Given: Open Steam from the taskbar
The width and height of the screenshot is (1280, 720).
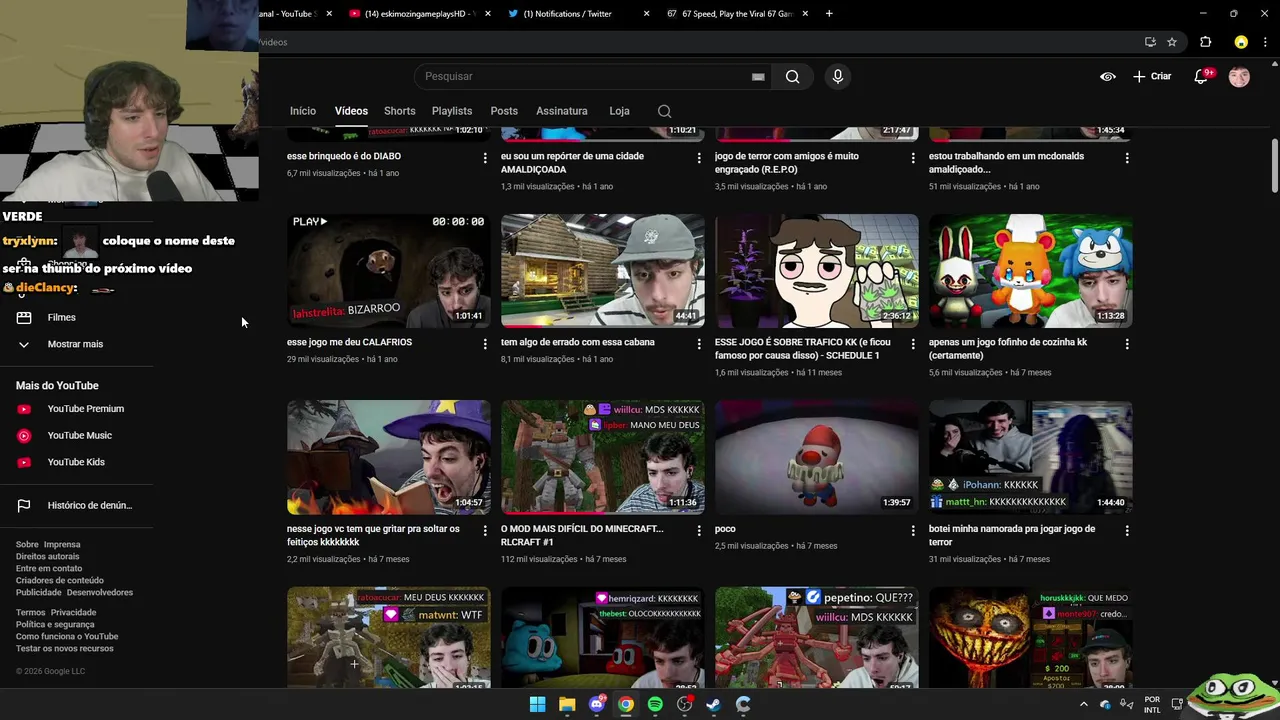Looking at the screenshot, I should pos(713,704).
